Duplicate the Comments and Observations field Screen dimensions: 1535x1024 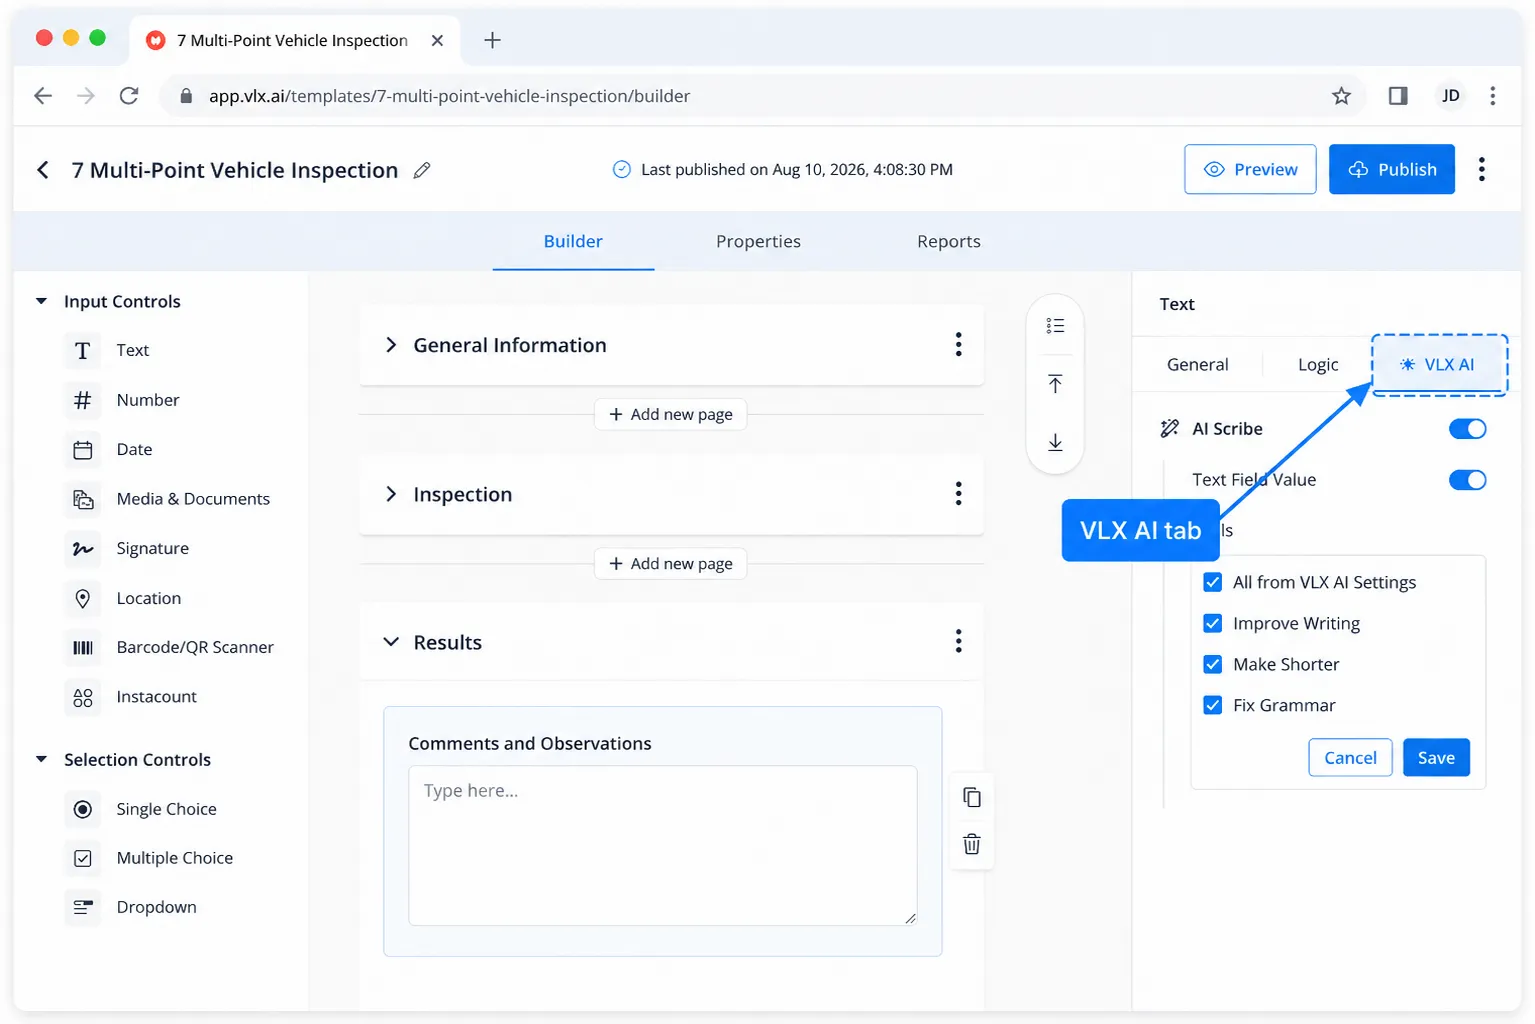point(971,797)
